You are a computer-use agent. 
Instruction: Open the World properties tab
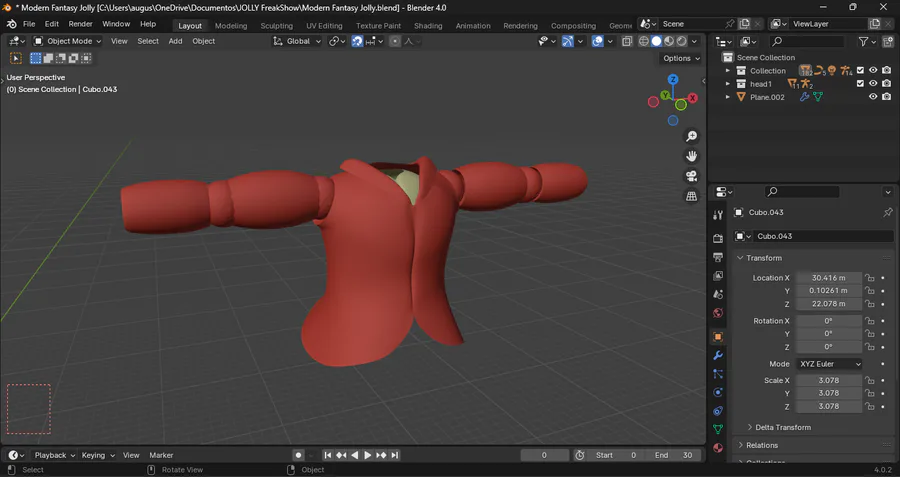point(718,313)
